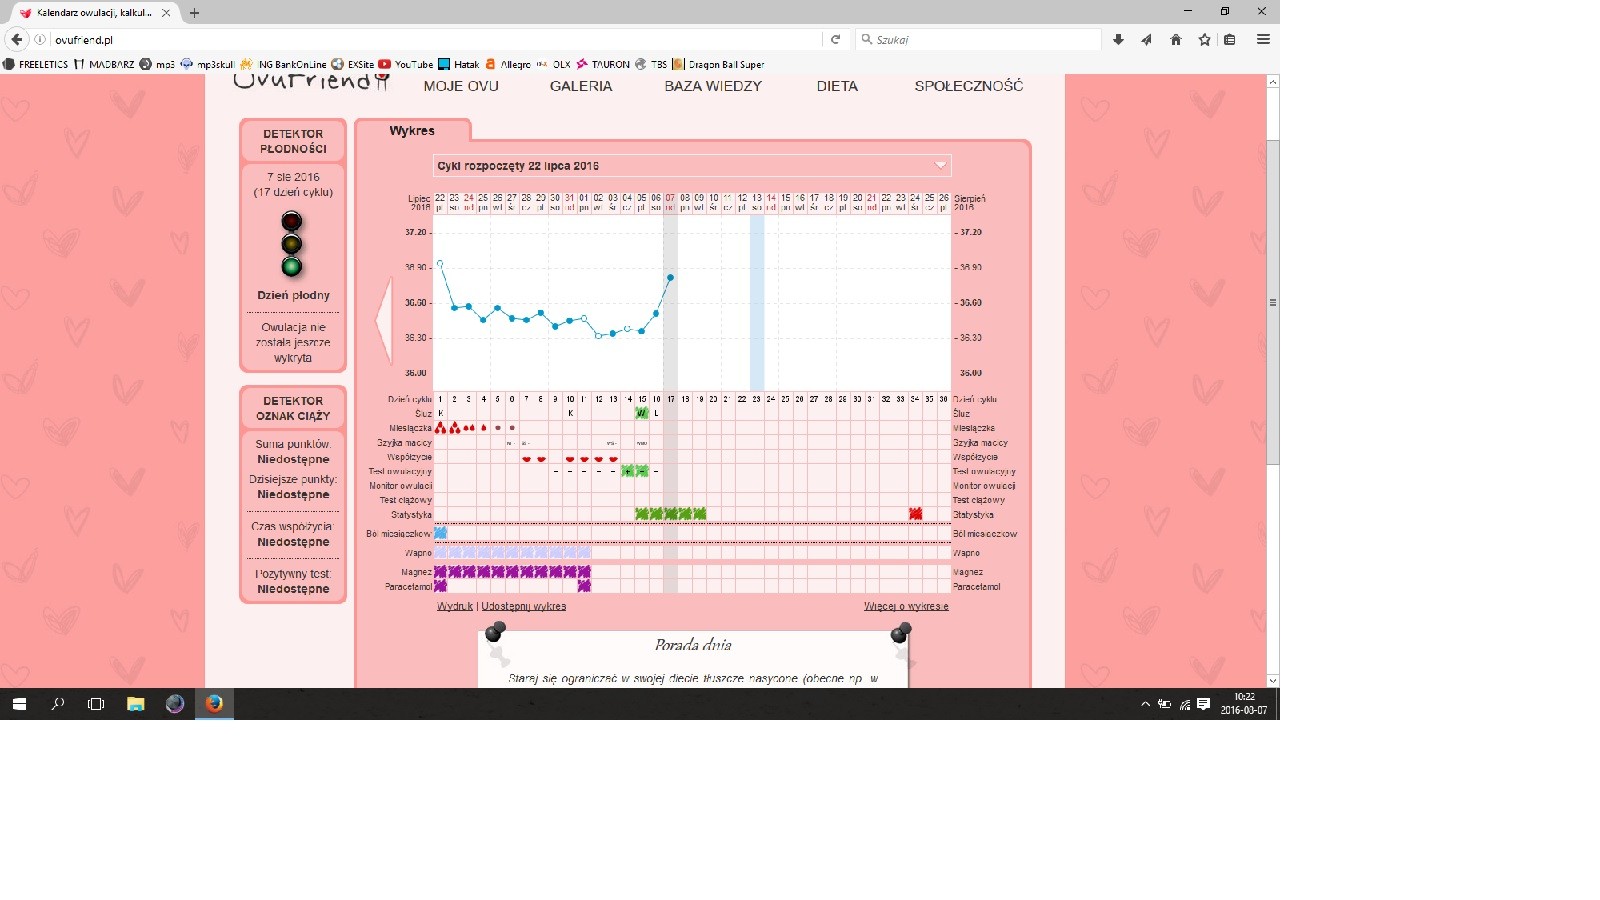1600x900 pixels.
Task: Expand the 'Cykl rozpoczęty 22 lipca 2016' dropdown
Action: [940, 165]
